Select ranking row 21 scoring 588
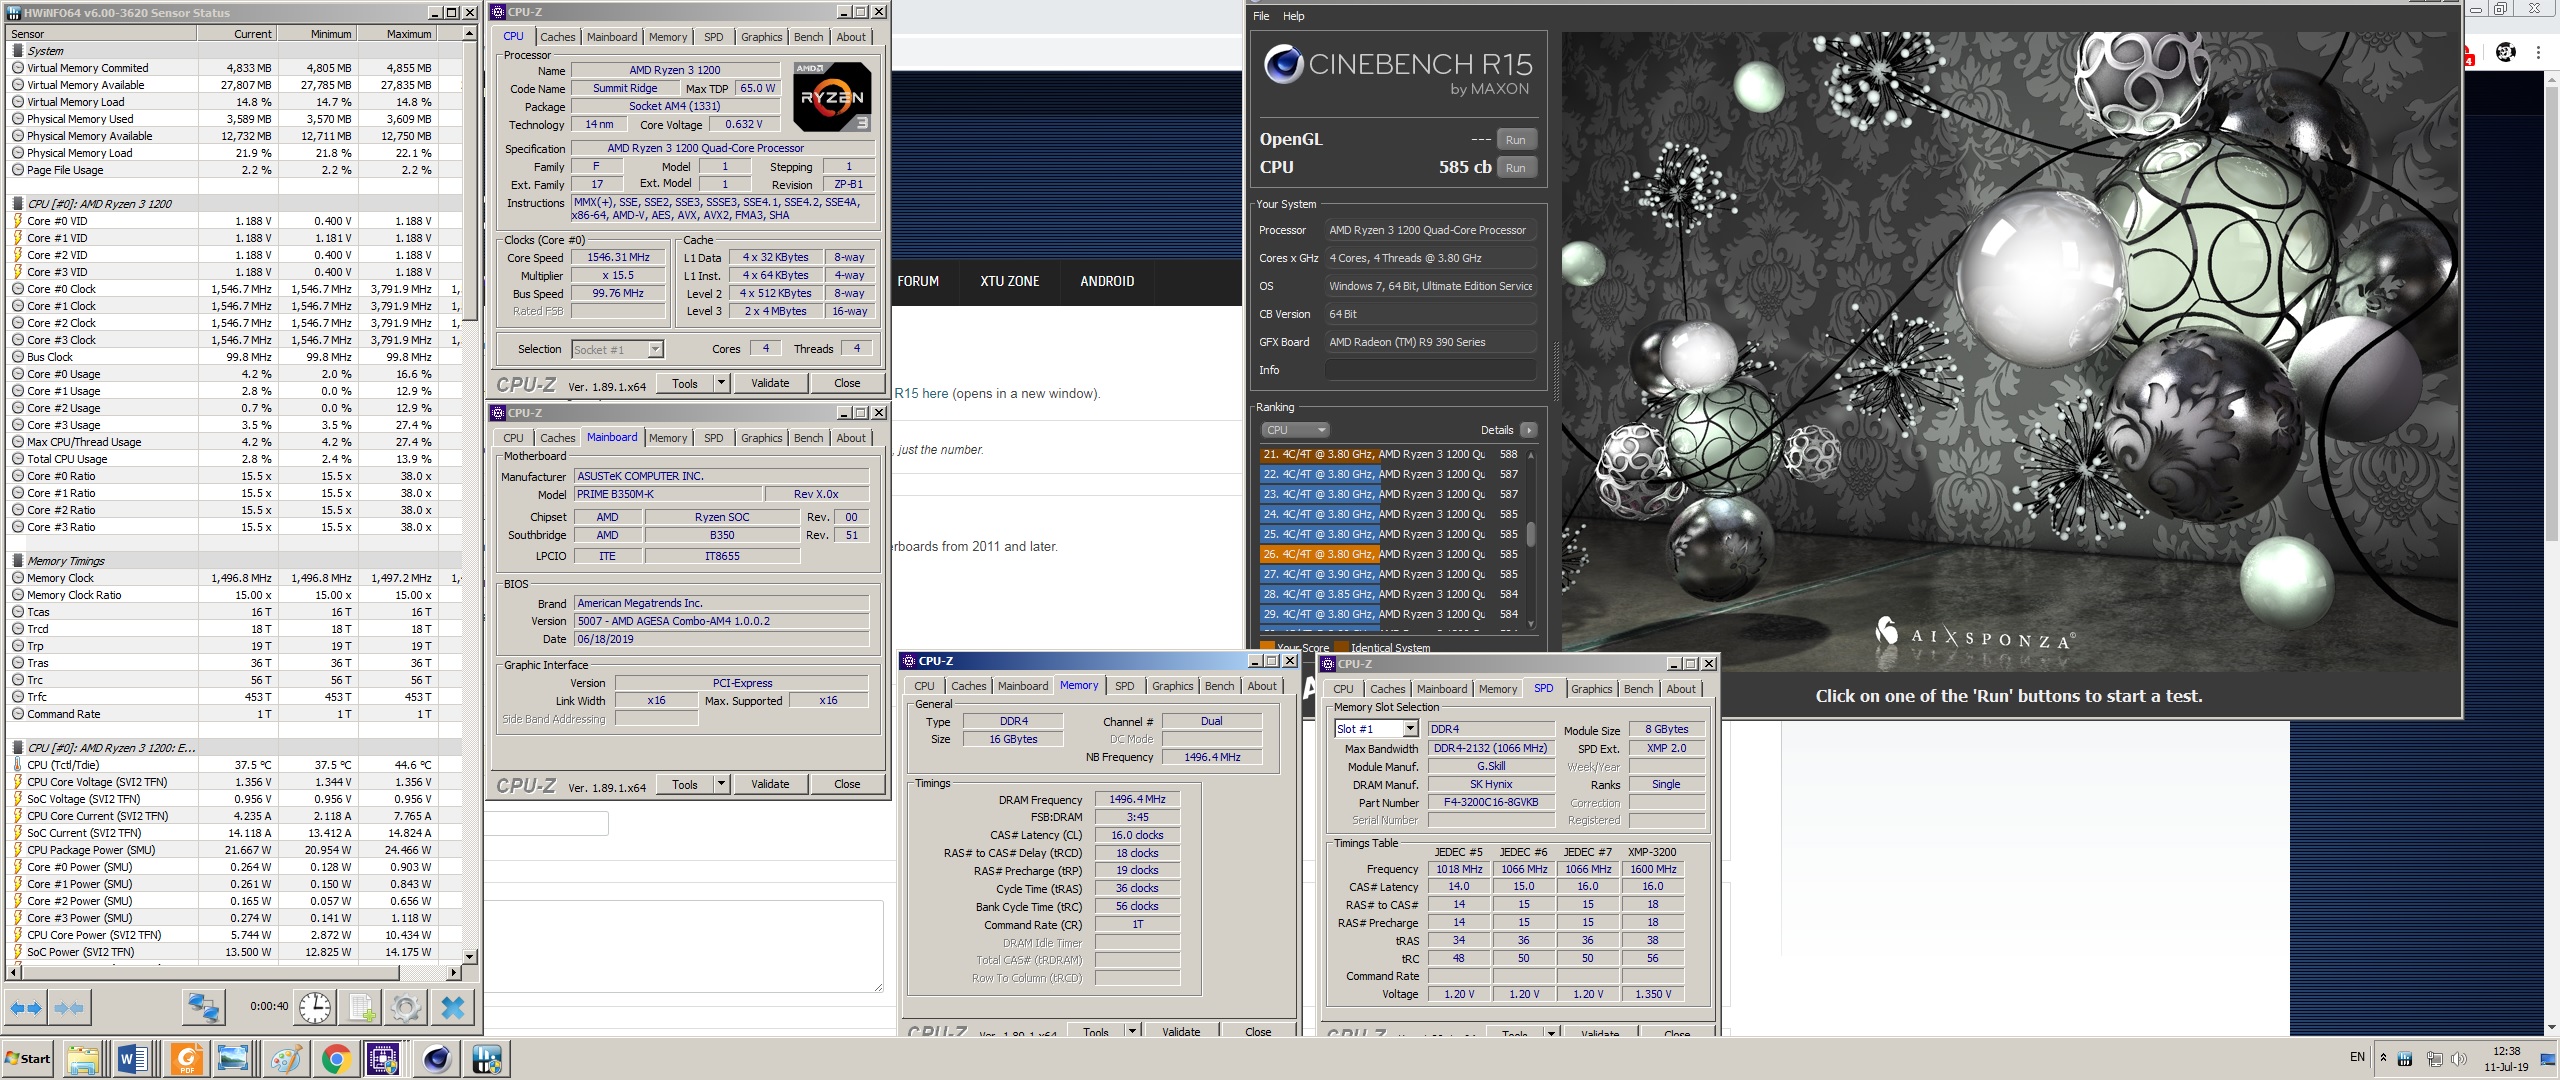This screenshot has height=1080, width=2560. point(1391,454)
